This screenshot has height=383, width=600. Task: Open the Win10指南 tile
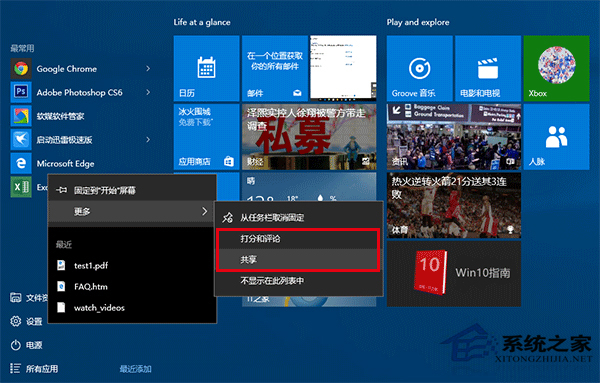[454, 274]
